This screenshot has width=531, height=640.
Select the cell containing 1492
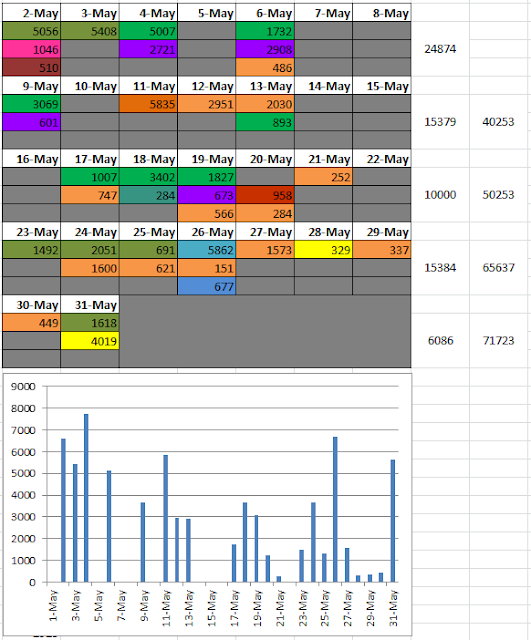(31, 250)
